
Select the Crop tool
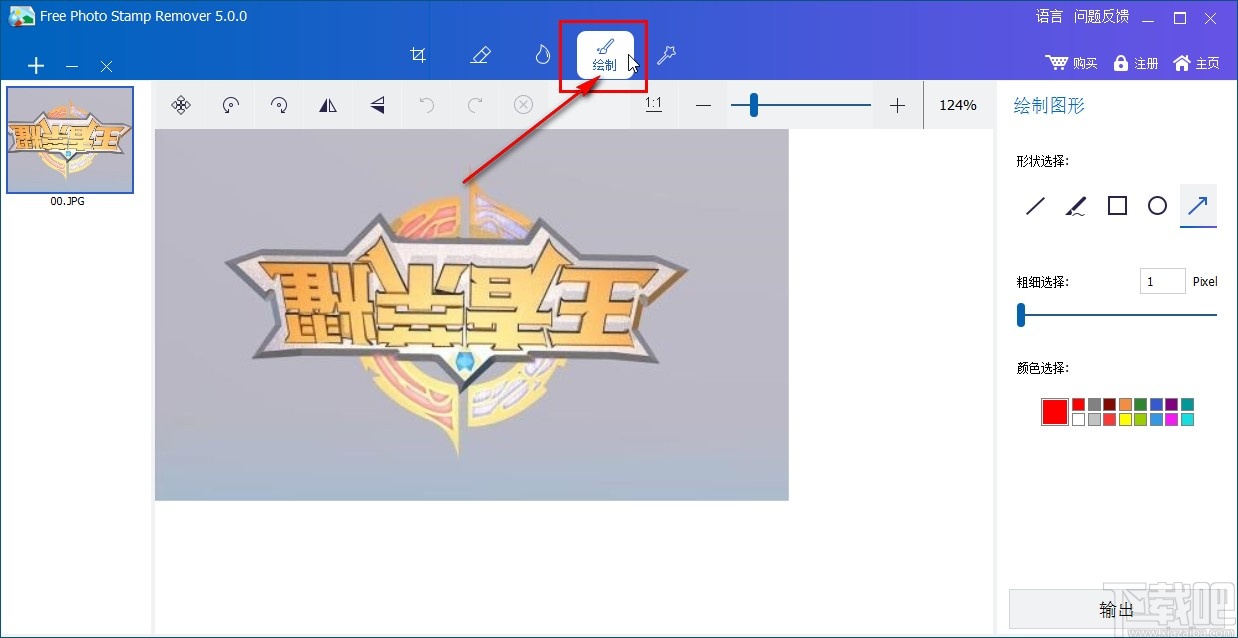(x=418, y=55)
